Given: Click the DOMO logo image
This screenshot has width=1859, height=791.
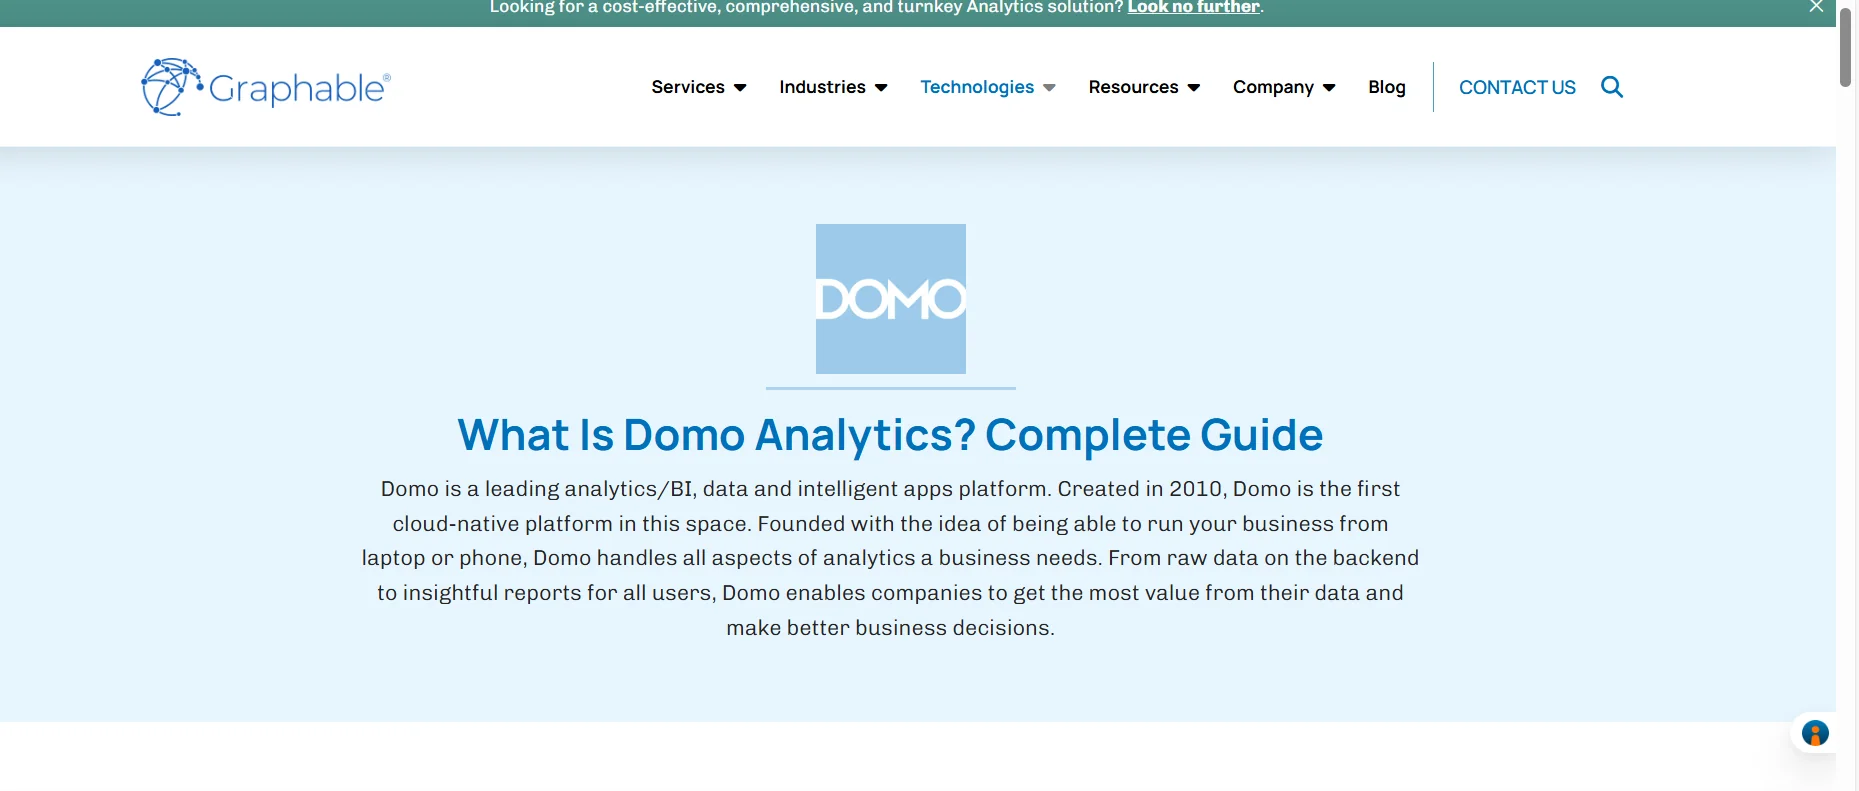Looking at the screenshot, I should click(x=890, y=299).
